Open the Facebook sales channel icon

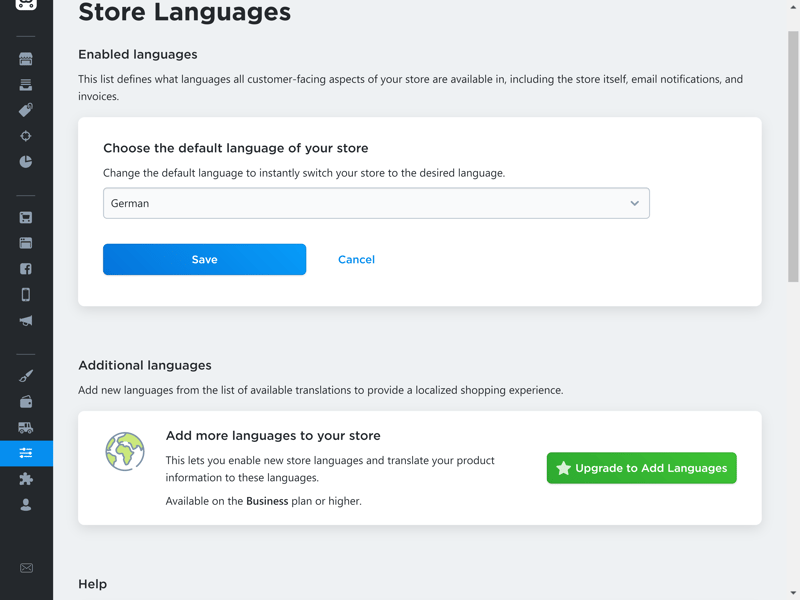(x=26, y=269)
